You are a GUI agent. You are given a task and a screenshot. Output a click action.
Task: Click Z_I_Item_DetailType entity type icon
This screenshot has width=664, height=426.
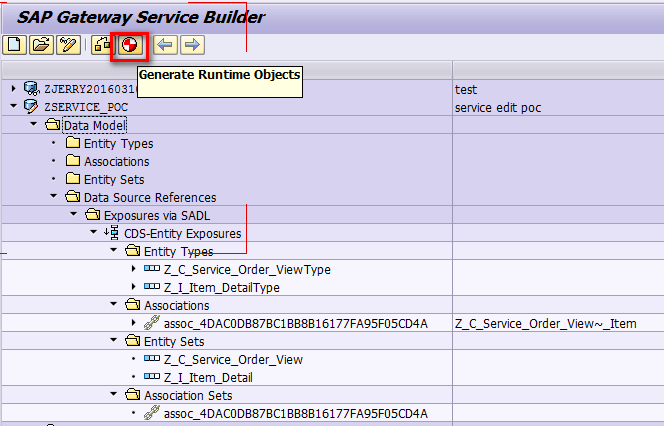click(x=152, y=287)
